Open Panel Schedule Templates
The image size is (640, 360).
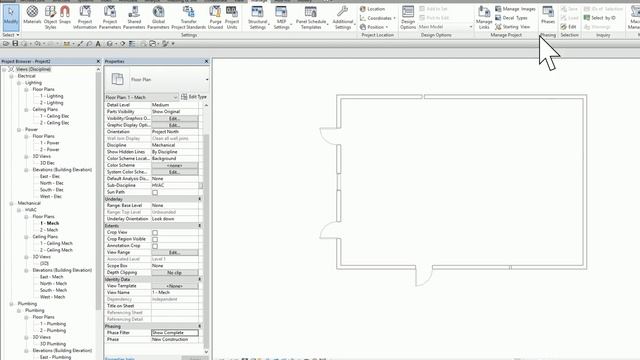[x=311, y=18]
